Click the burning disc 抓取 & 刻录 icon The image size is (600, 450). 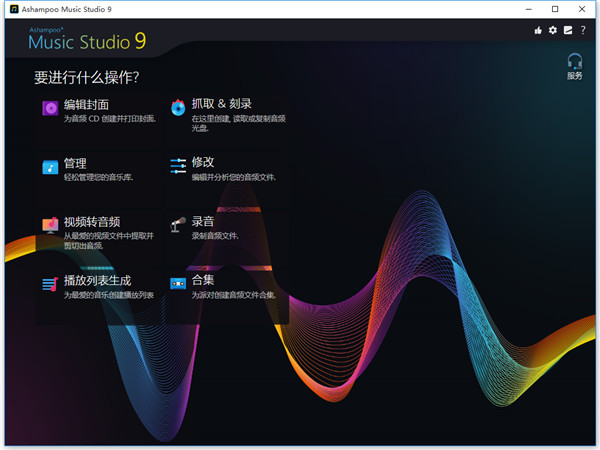(178, 107)
